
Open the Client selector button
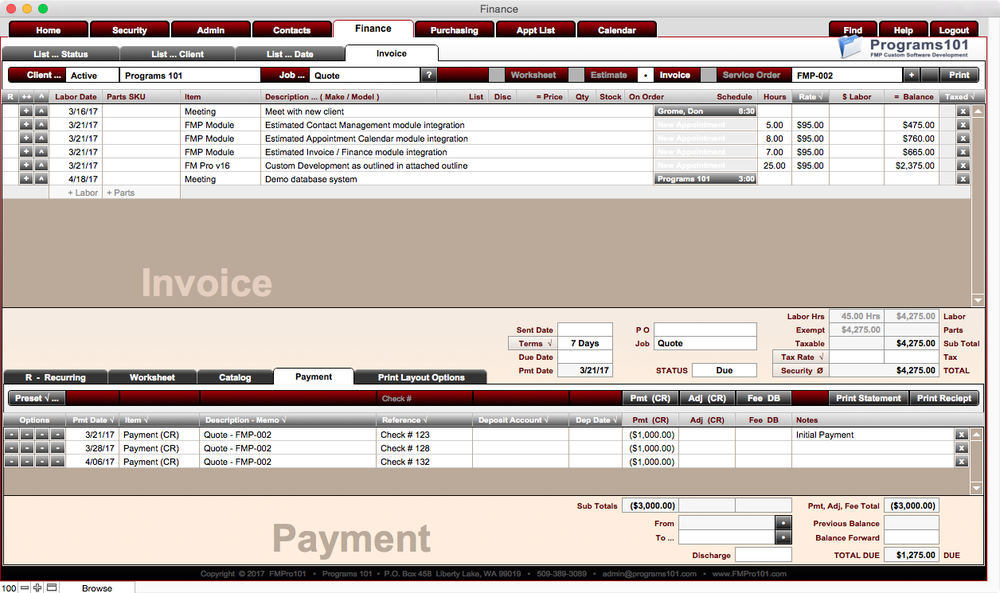point(37,75)
